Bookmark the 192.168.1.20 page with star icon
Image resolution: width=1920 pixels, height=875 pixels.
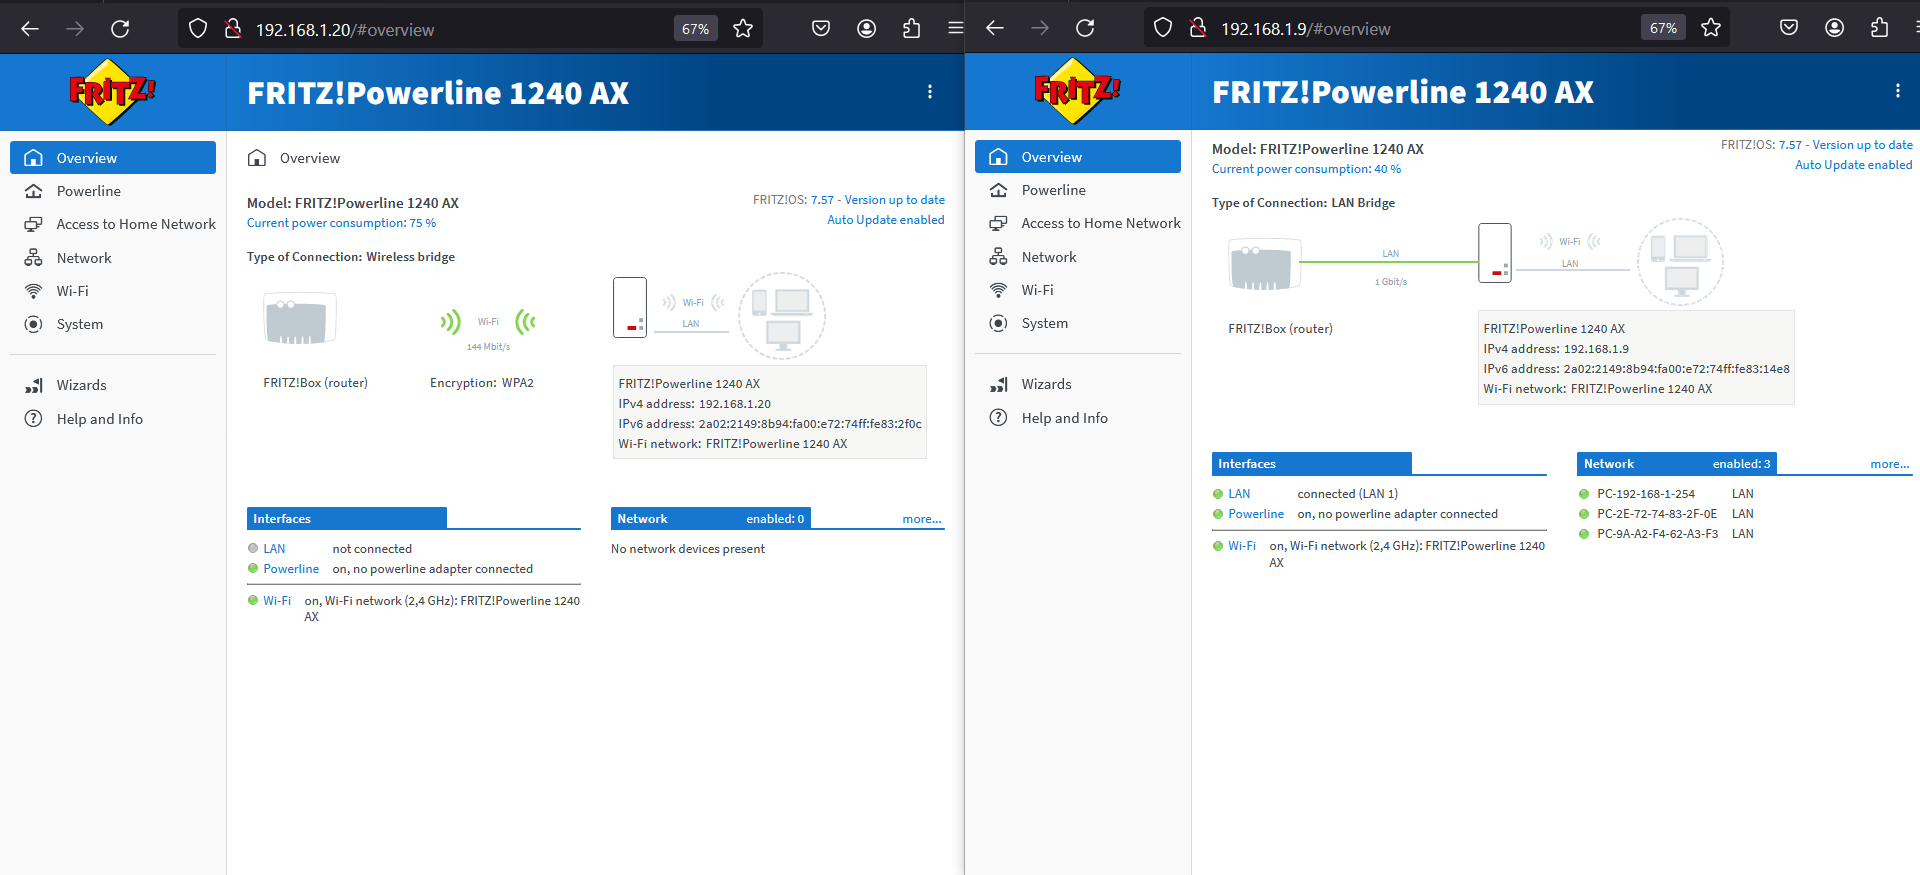point(743,29)
